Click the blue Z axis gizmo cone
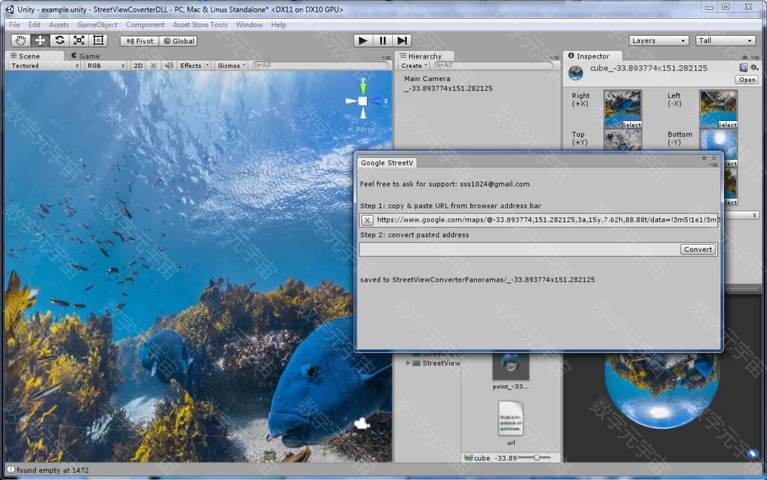This screenshot has height=480, width=767. click(x=377, y=101)
